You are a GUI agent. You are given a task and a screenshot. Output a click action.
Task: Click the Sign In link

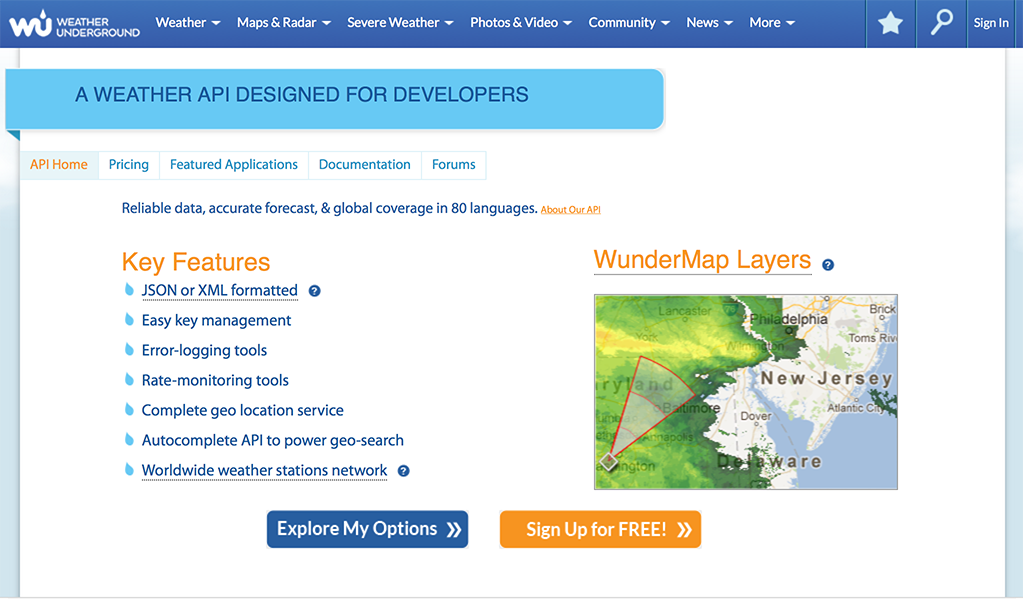coord(990,23)
